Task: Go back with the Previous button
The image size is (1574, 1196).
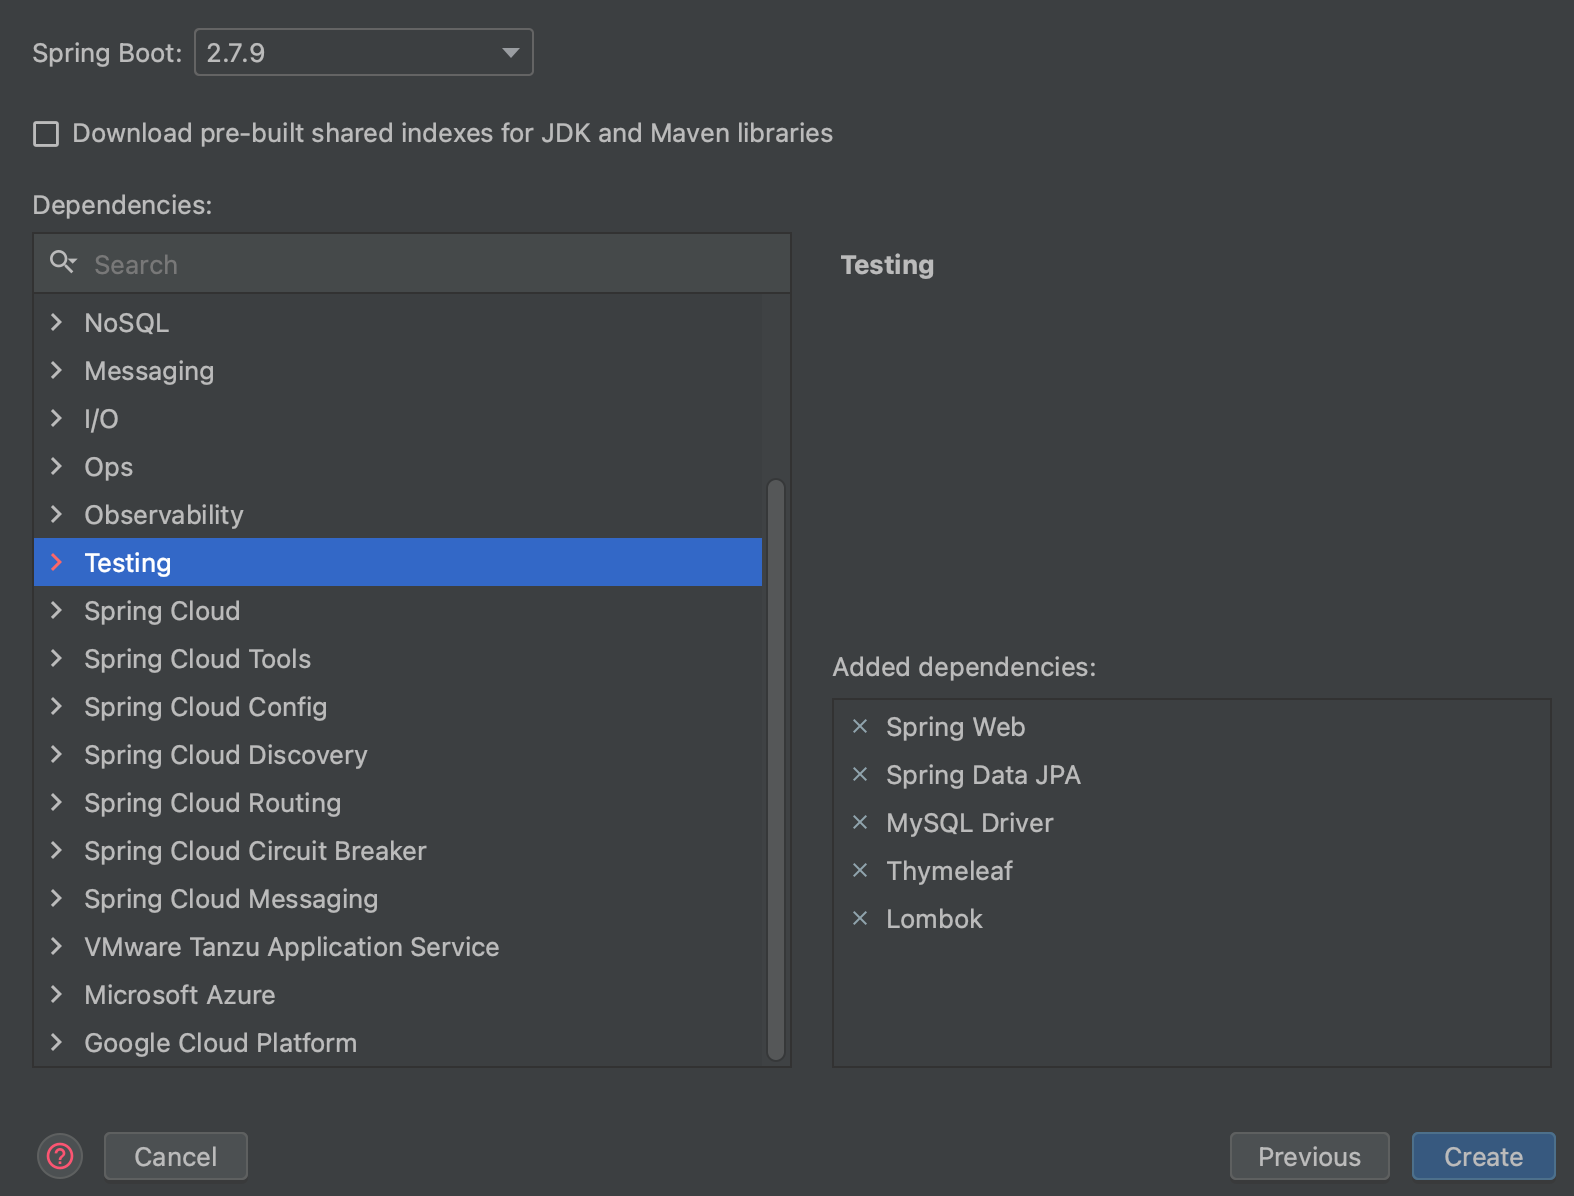Action: (1310, 1156)
